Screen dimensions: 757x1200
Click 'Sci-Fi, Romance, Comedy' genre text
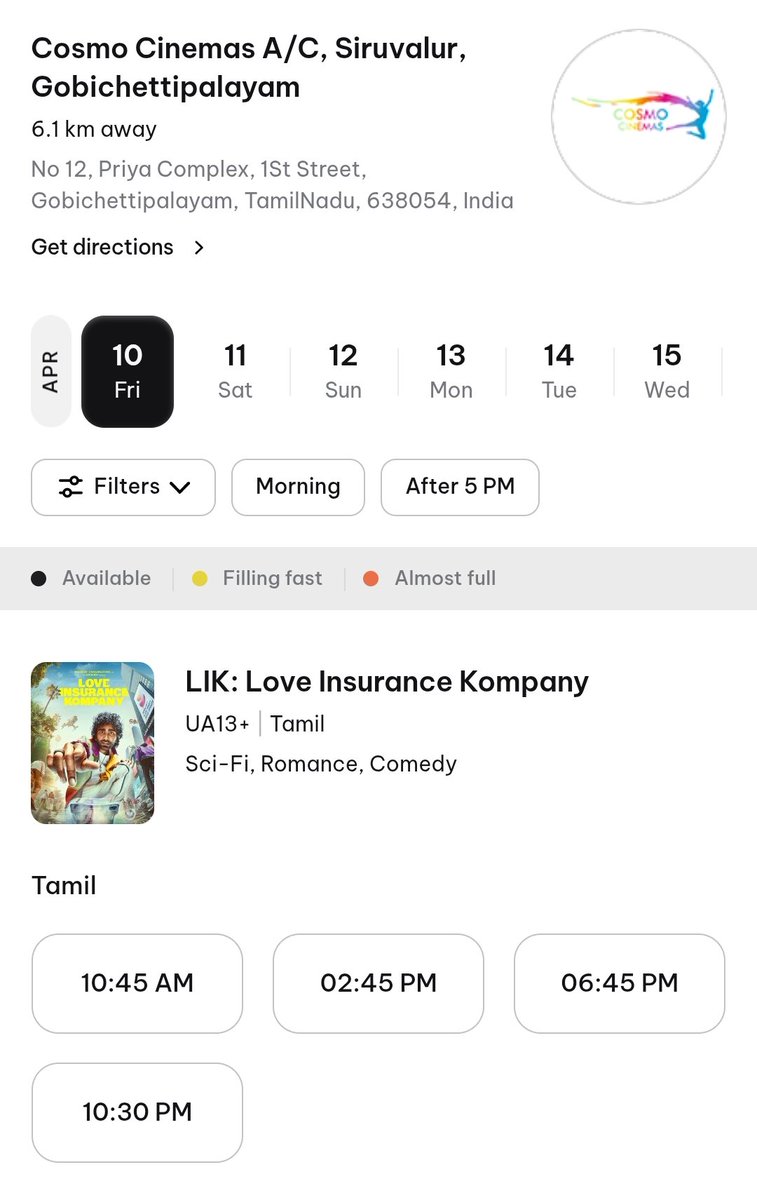(x=321, y=764)
